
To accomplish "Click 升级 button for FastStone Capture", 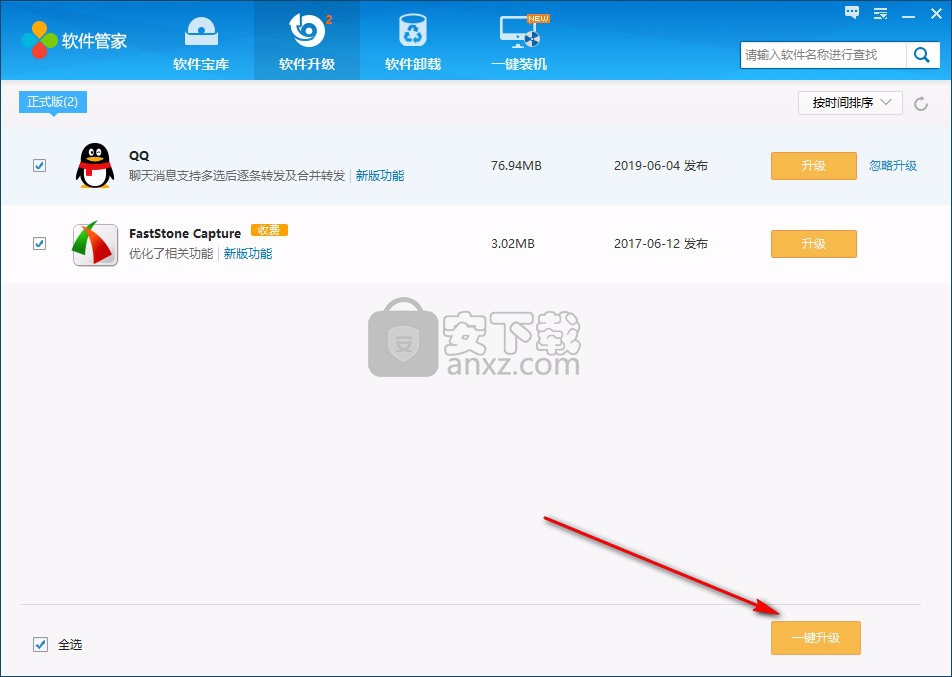I will 814,243.
